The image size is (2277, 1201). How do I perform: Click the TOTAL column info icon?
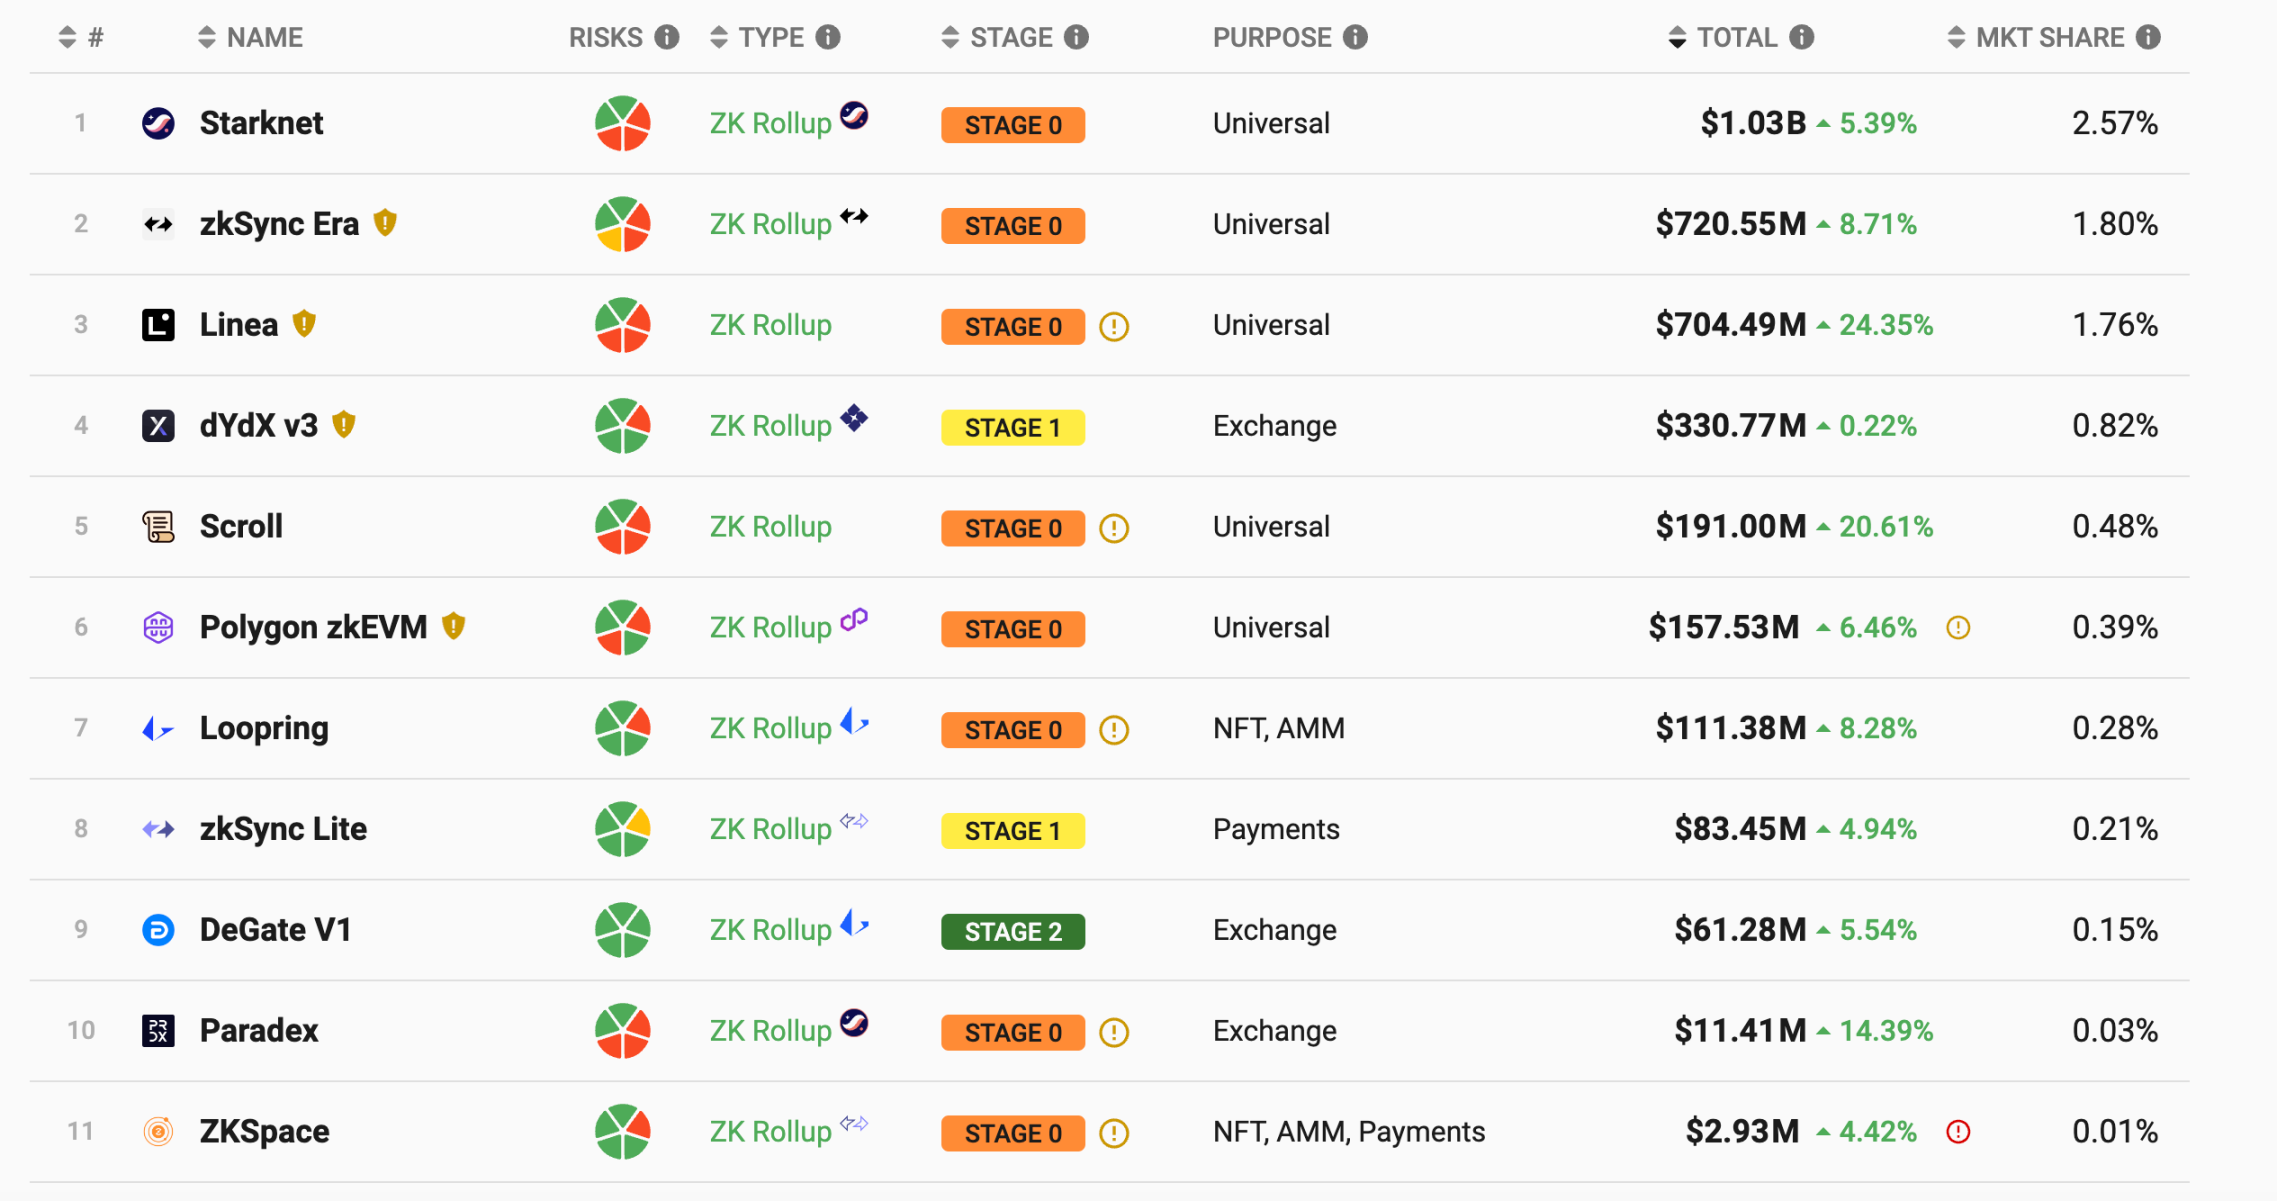coord(1802,37)
